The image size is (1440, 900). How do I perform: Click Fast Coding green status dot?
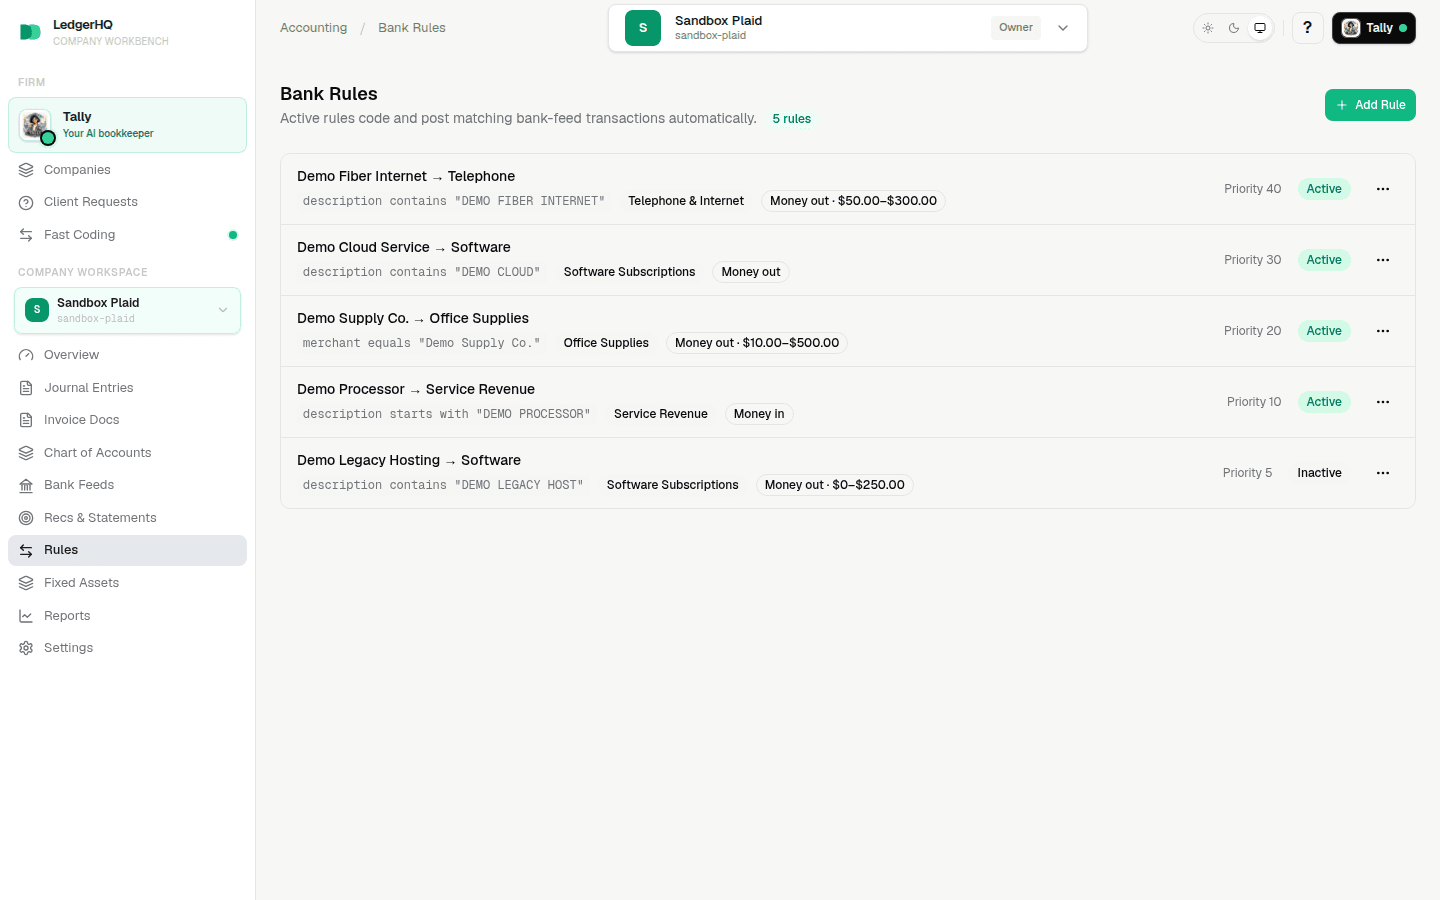point(233,235)
